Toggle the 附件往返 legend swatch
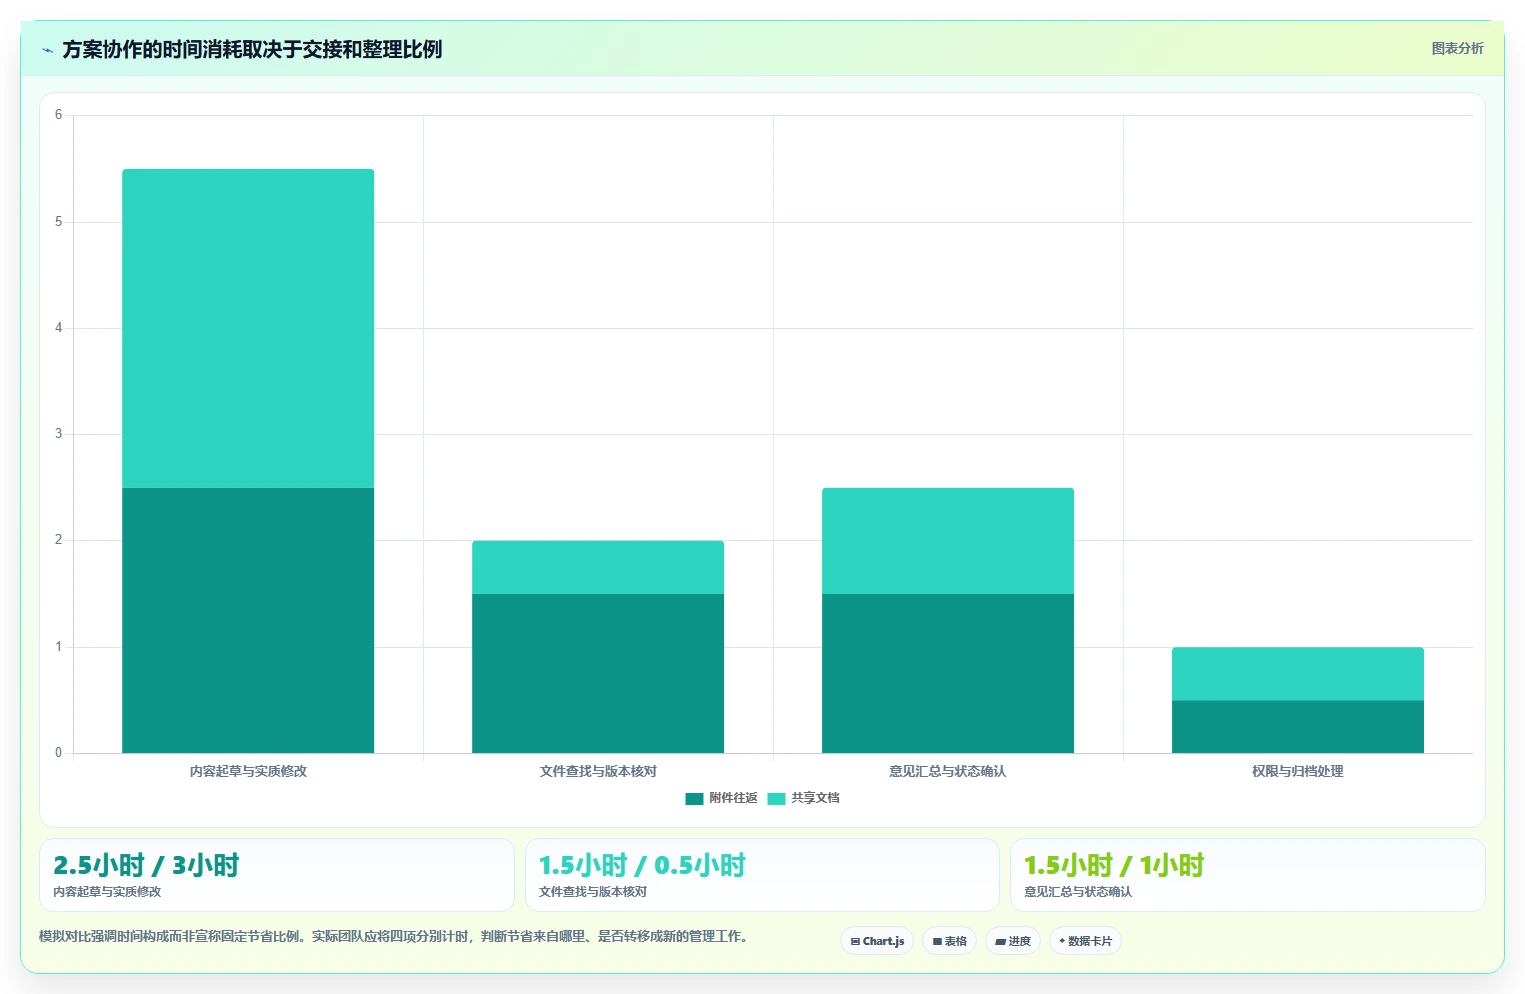This screenshot has height=994, width=1525. 694,798
